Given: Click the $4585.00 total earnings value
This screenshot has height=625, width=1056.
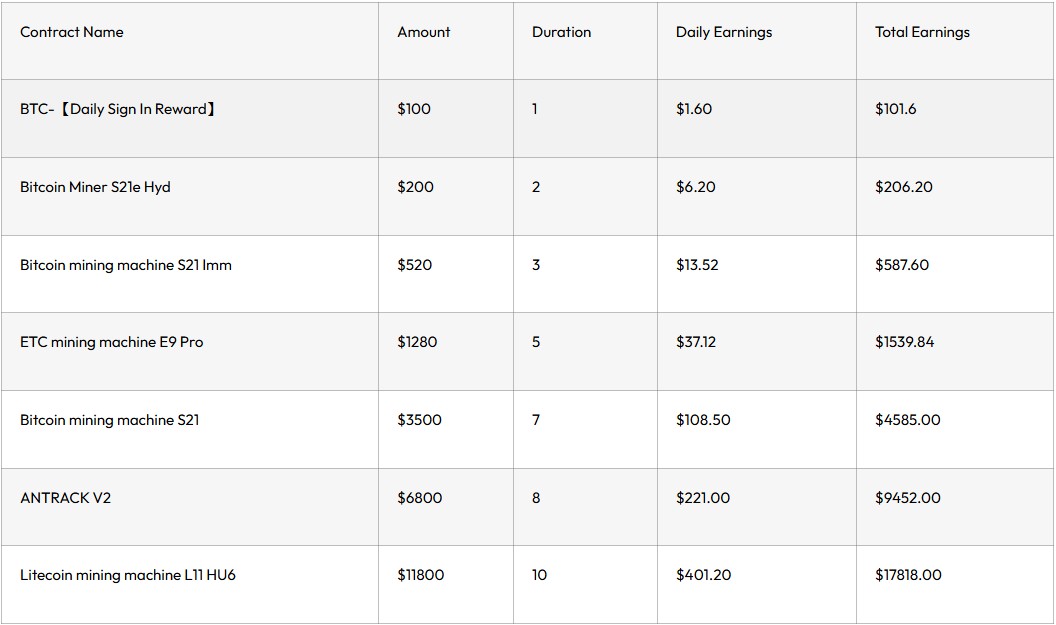Looking at the screenshot, I should 907,420.
